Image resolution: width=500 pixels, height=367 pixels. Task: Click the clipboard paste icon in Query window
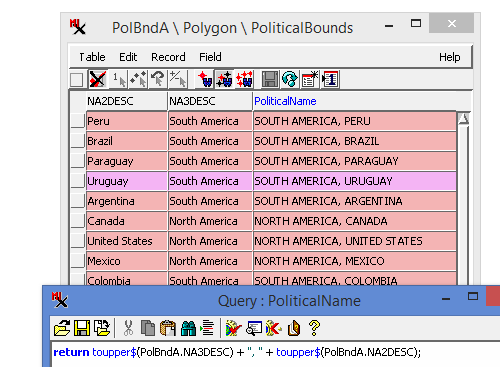pyautogui.click(x=168, y=328)
